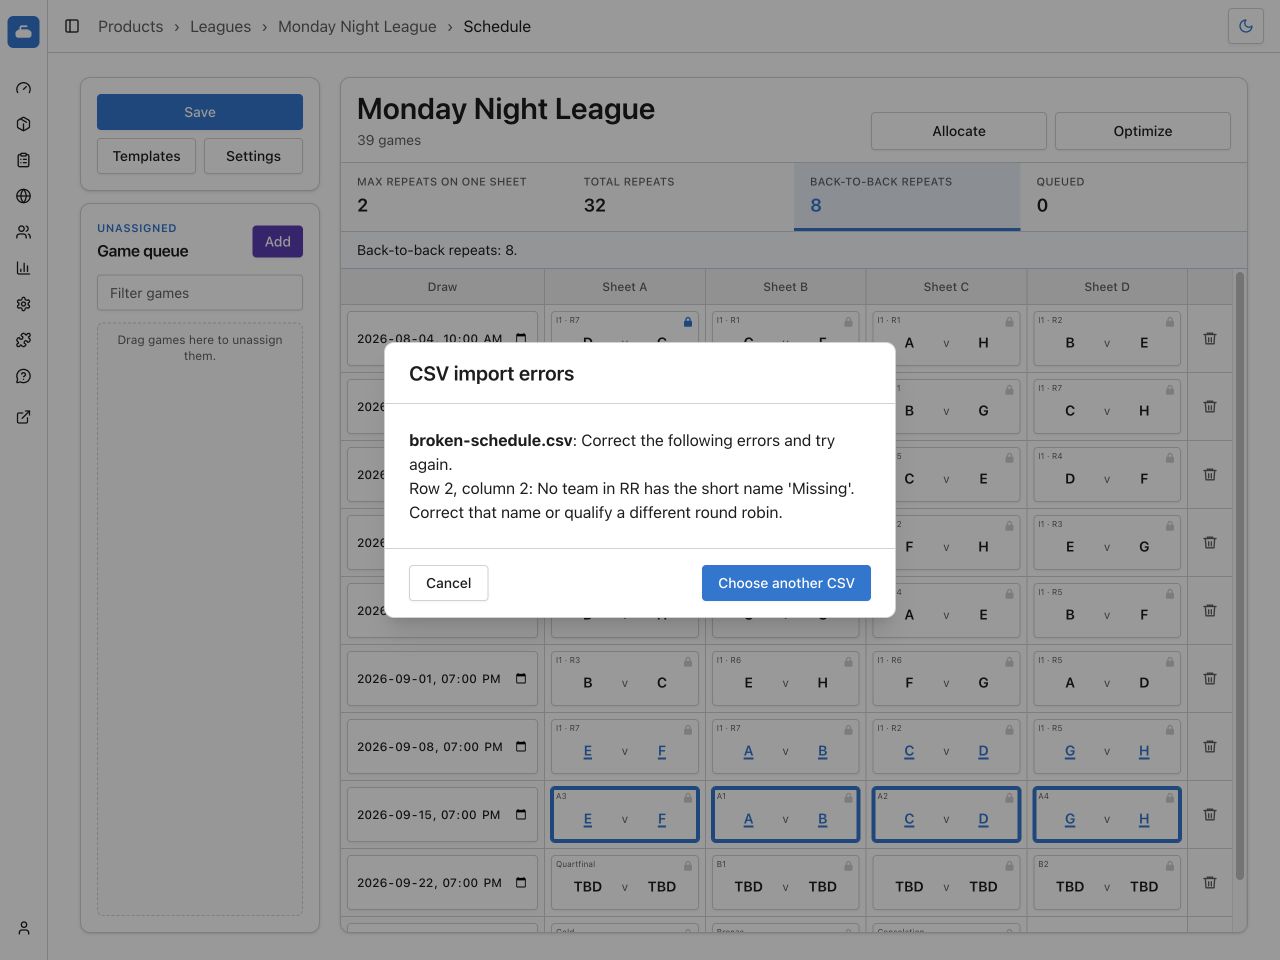
Task: Focus the Filter games input field
Action: point(200,293)
